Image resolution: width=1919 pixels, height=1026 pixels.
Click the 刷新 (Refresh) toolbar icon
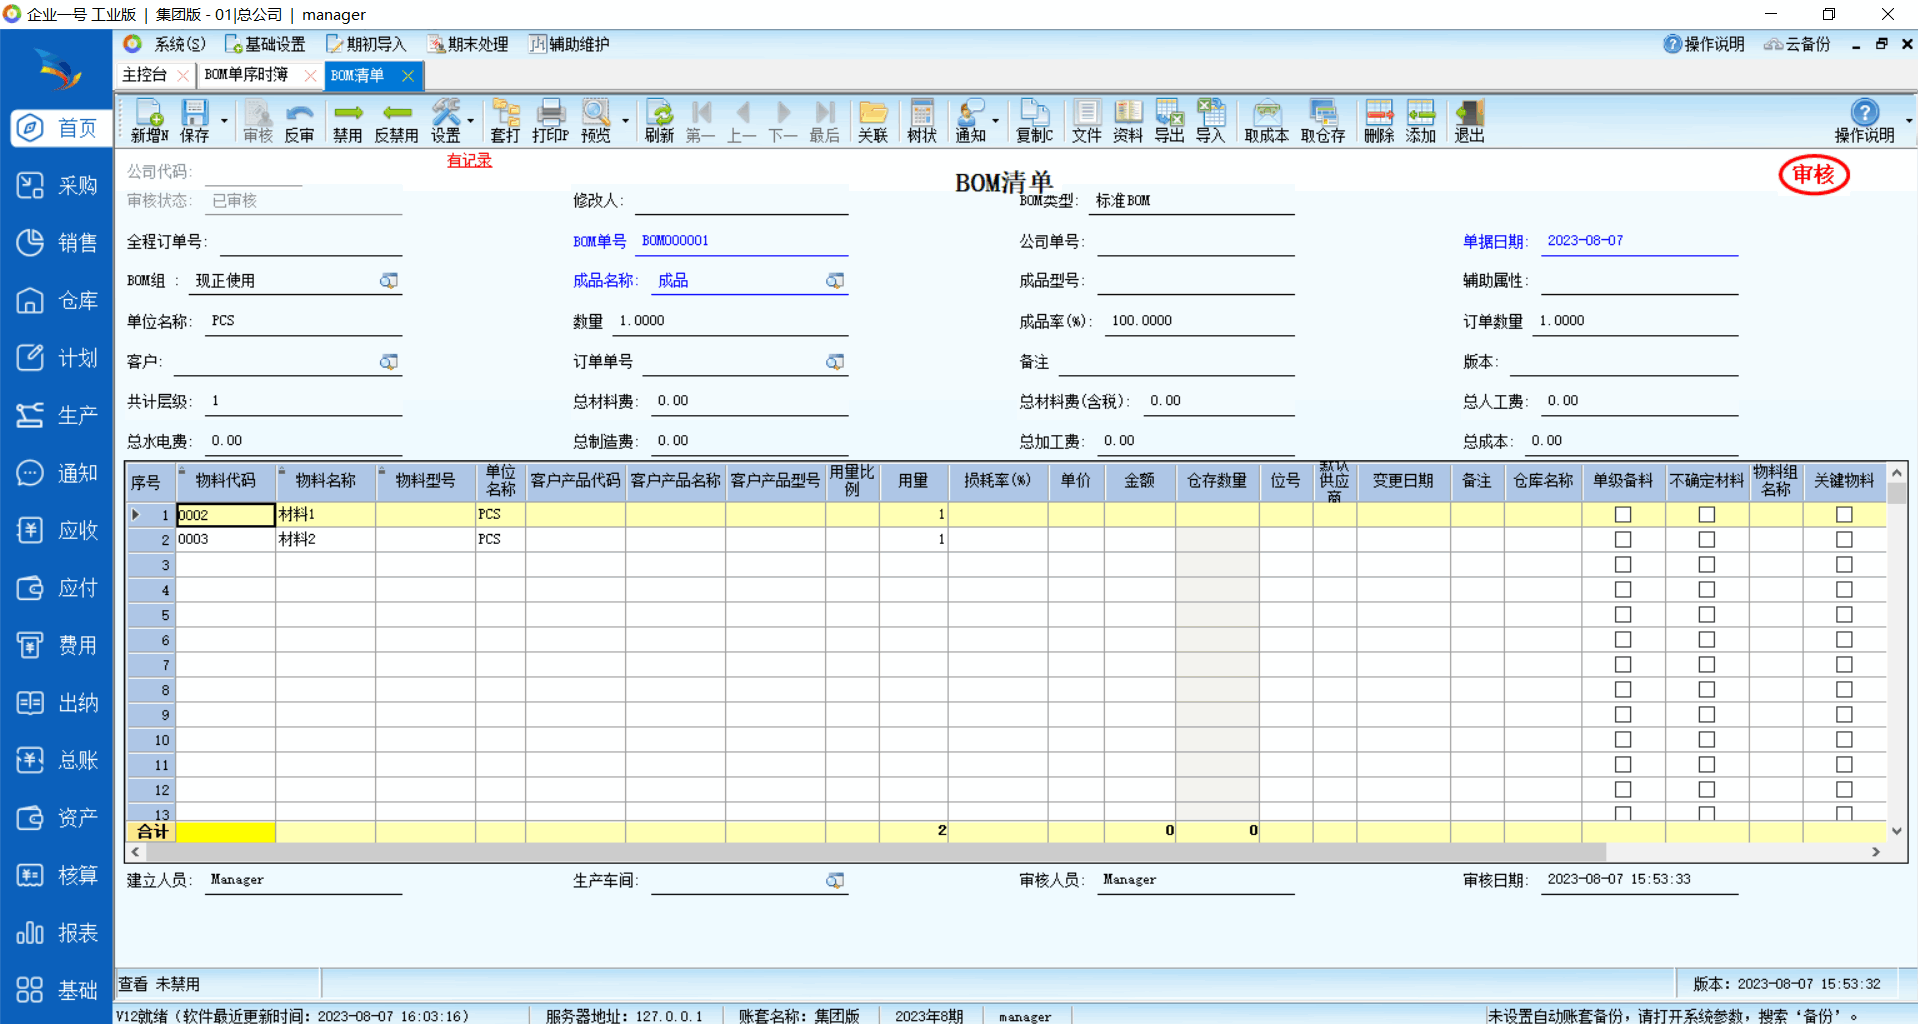[659, 121]
